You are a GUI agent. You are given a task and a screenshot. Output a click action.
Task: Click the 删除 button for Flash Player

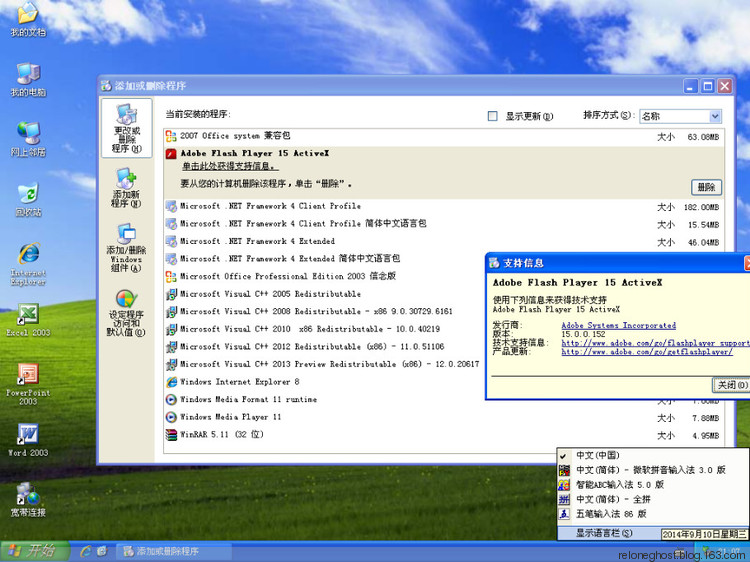[706, 187]
